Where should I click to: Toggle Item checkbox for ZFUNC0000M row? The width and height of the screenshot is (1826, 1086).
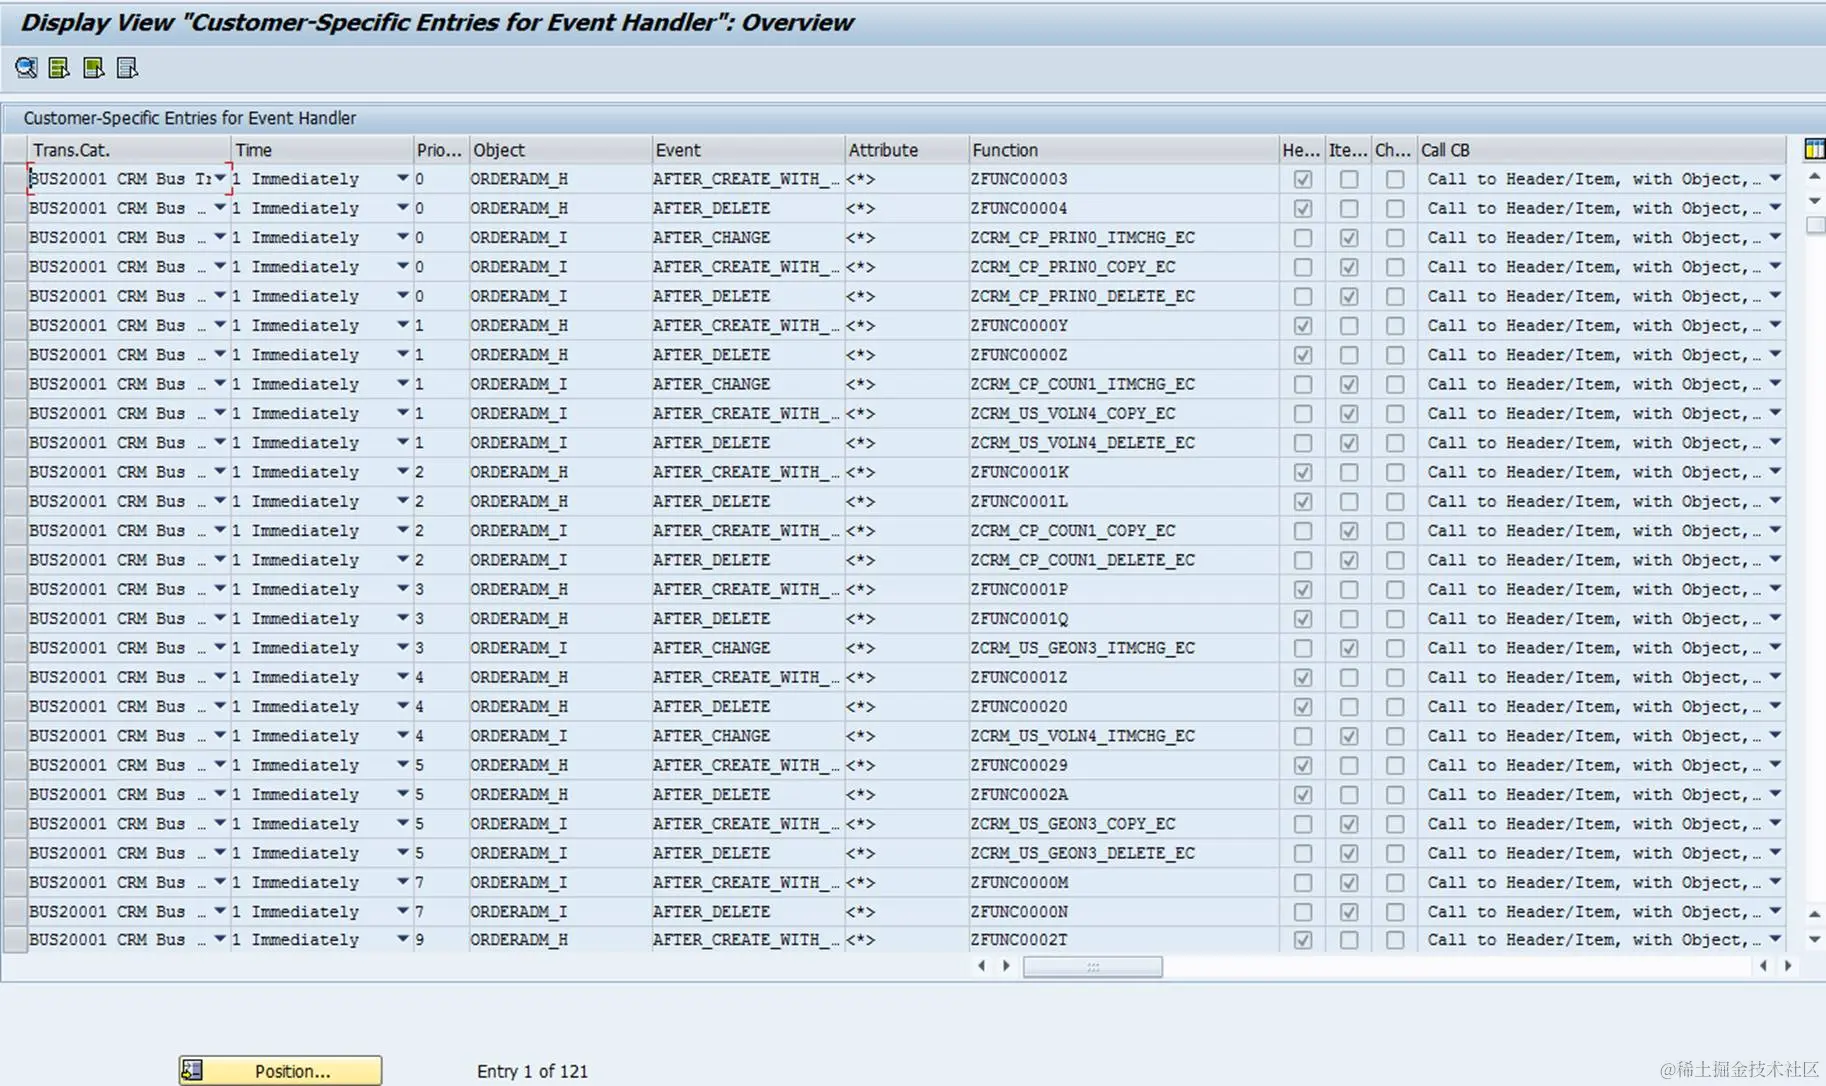coord(1349,883)
